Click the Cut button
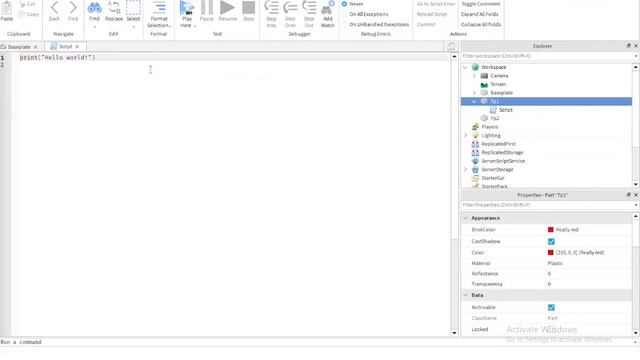The image size is (640, 360). pyautogui.click(x=28, y=4)
